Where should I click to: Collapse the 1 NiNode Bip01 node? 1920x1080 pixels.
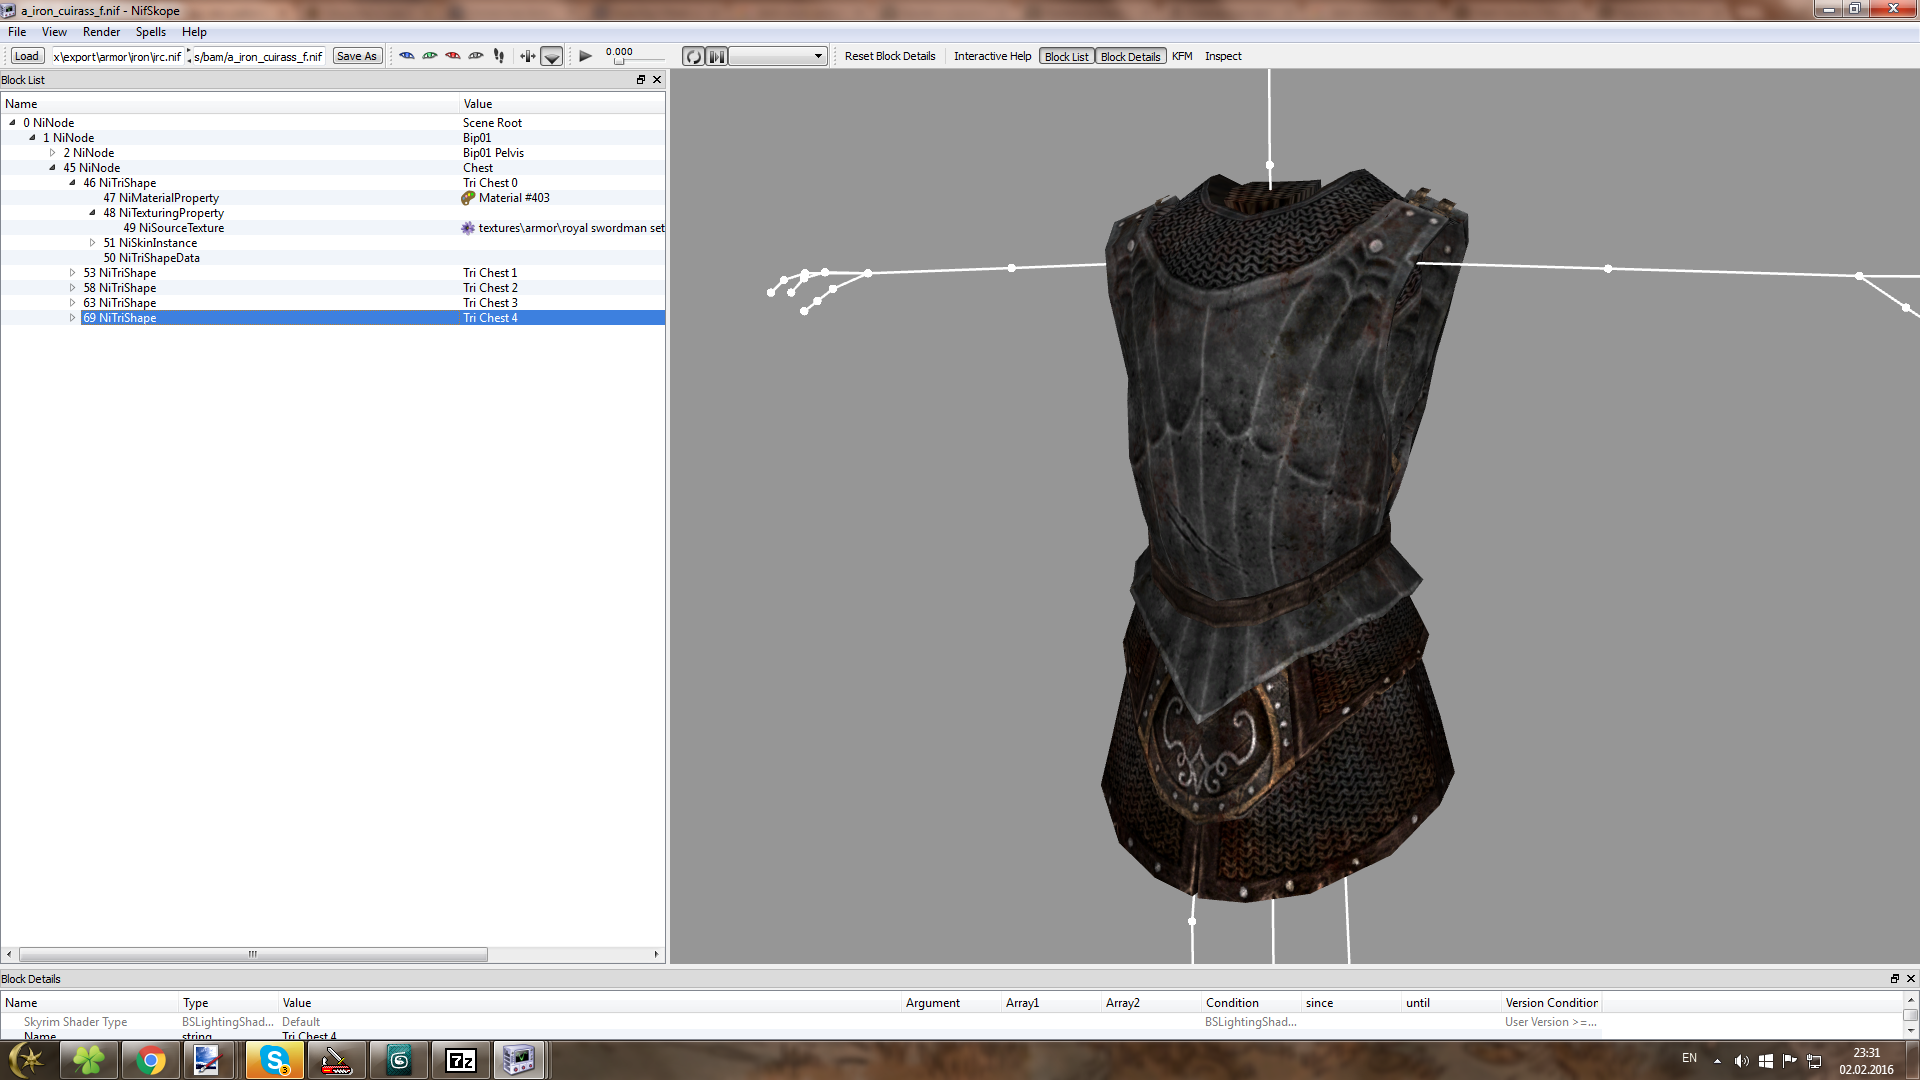32,138
